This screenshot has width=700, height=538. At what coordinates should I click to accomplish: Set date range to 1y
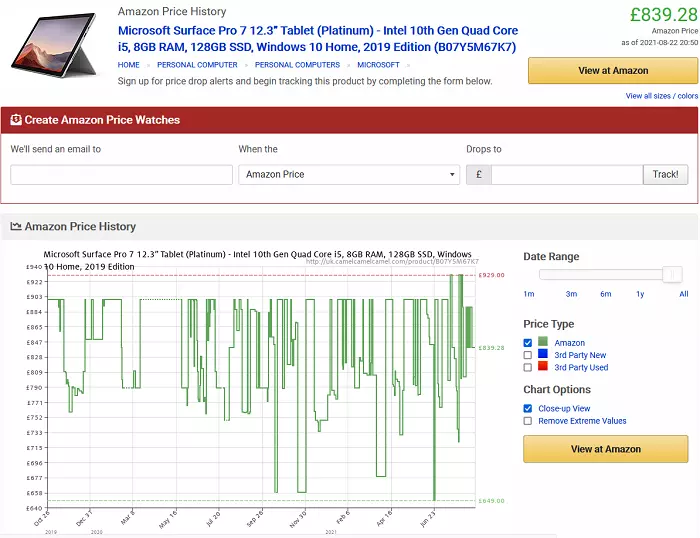coord(640,294)
